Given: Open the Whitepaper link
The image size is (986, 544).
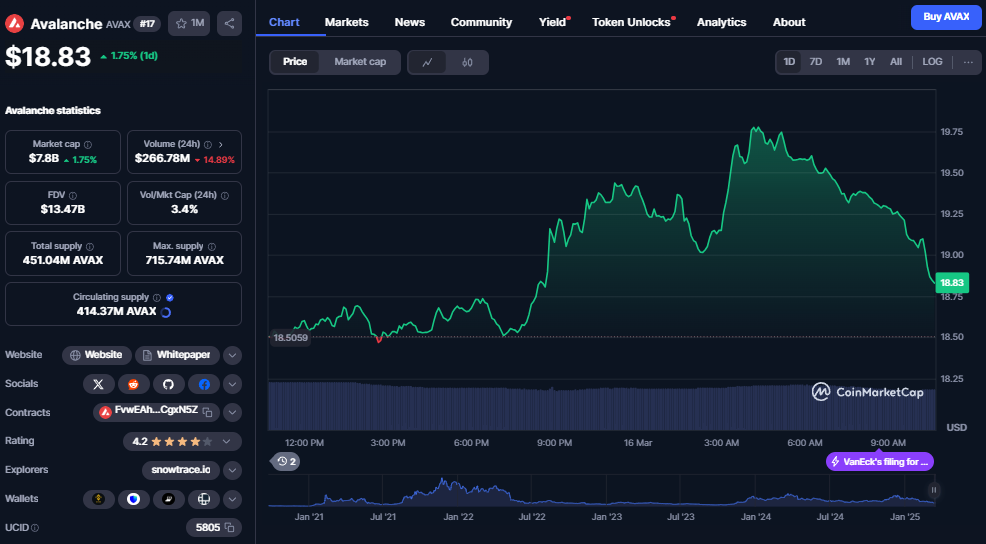Looking at the screenshot, I should point(177,355).
